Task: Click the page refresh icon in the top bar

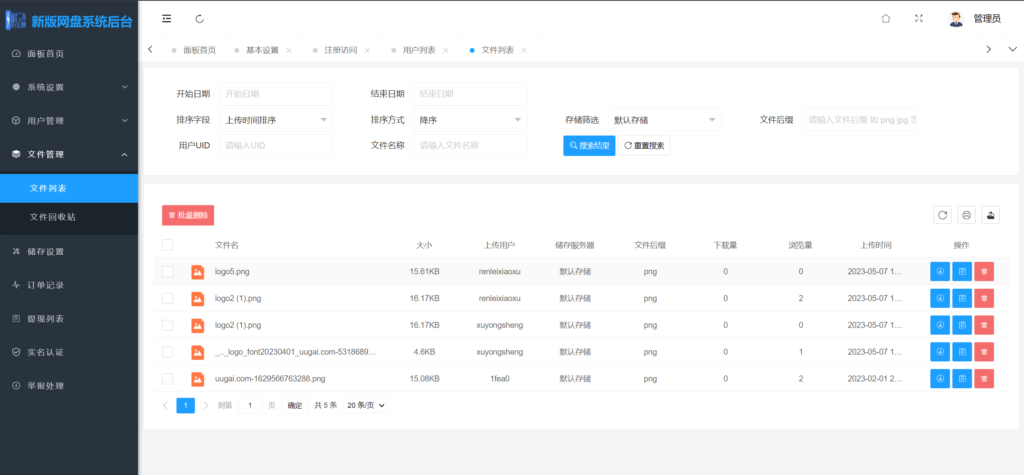Action: 200,19
